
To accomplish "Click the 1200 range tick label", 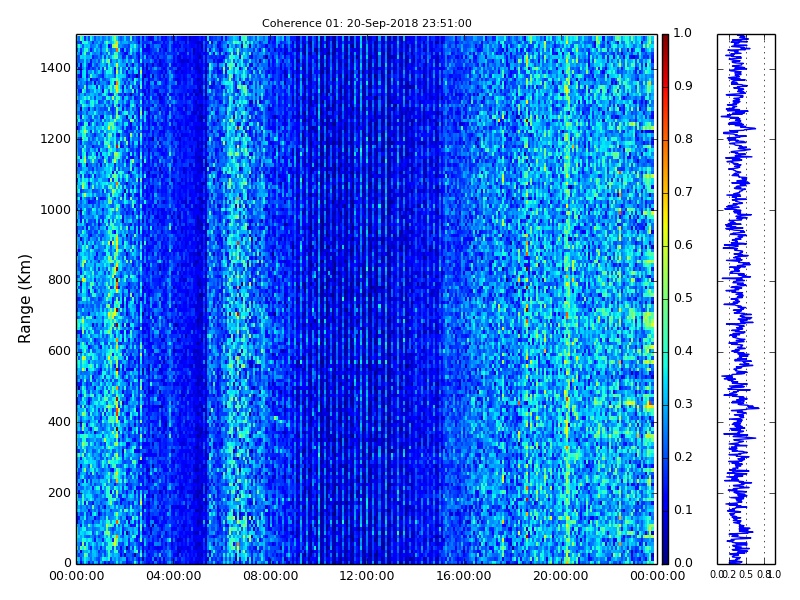I will (56, 139).
